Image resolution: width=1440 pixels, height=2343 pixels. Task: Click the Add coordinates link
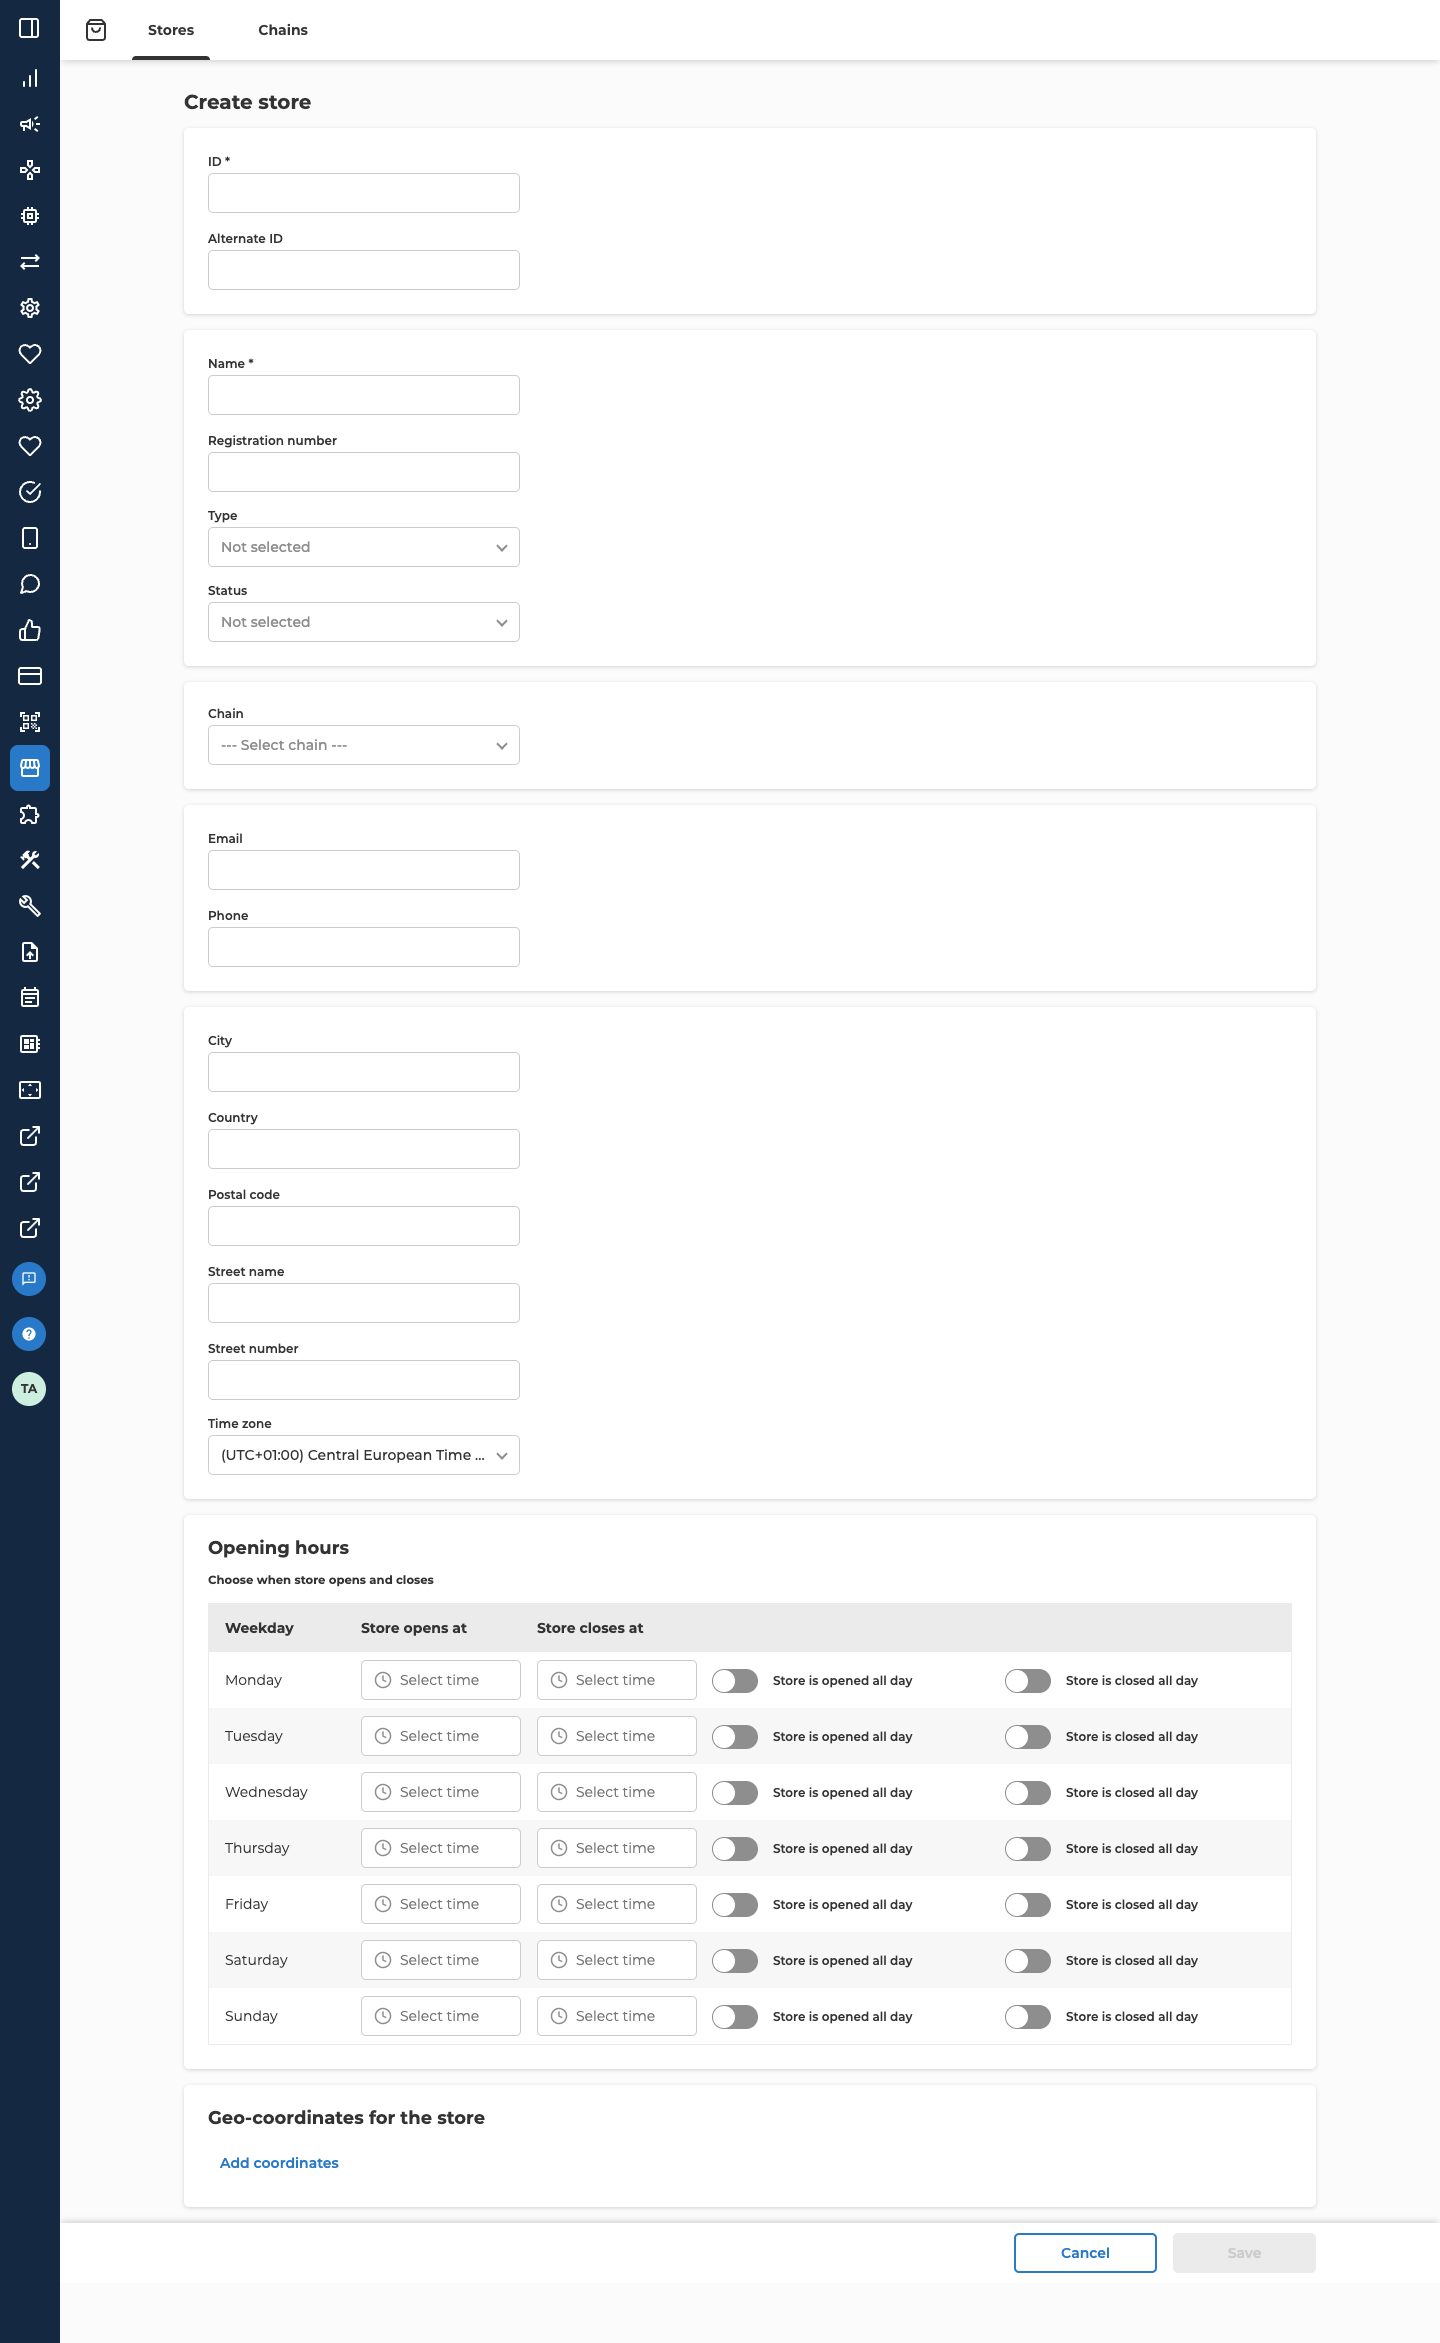tap(279, 2163)
